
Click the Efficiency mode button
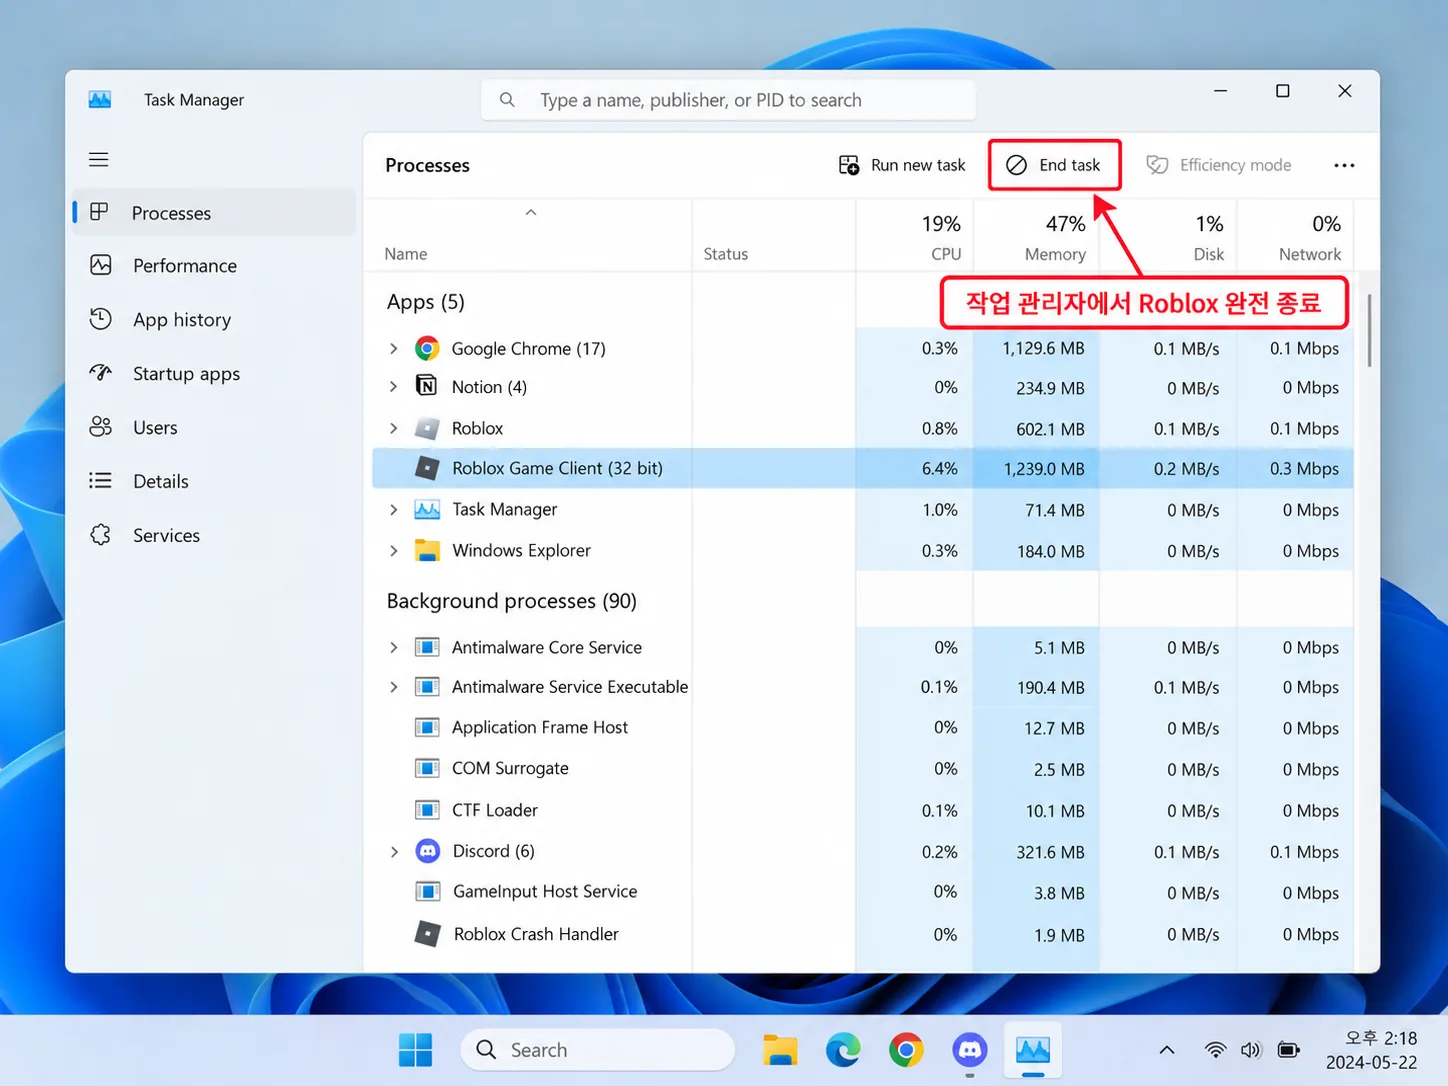[1218, 165]
